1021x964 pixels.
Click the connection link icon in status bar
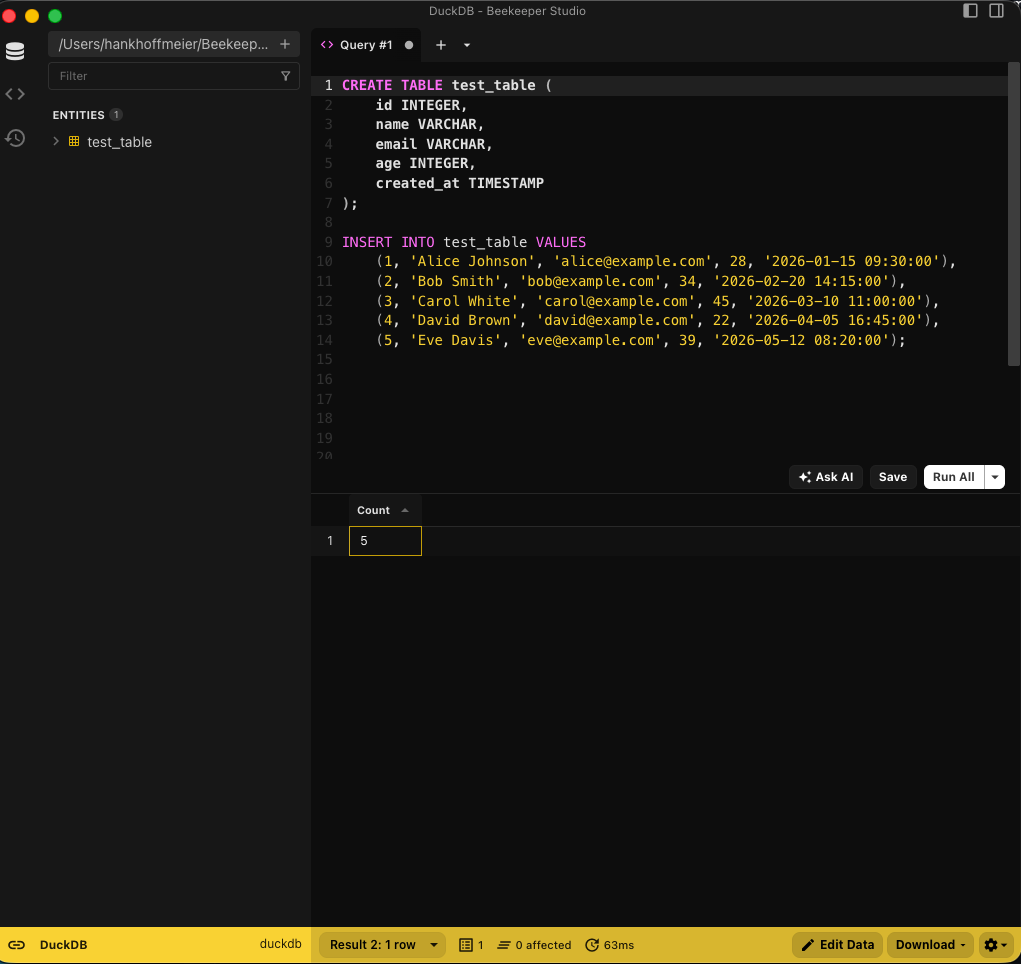pos(16,945)
